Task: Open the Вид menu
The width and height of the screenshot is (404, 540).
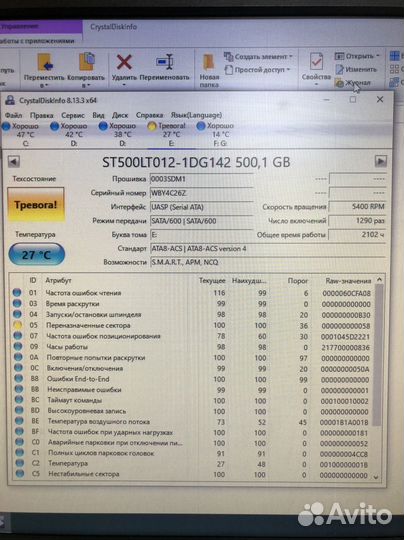Action: (x=98, y=115)
